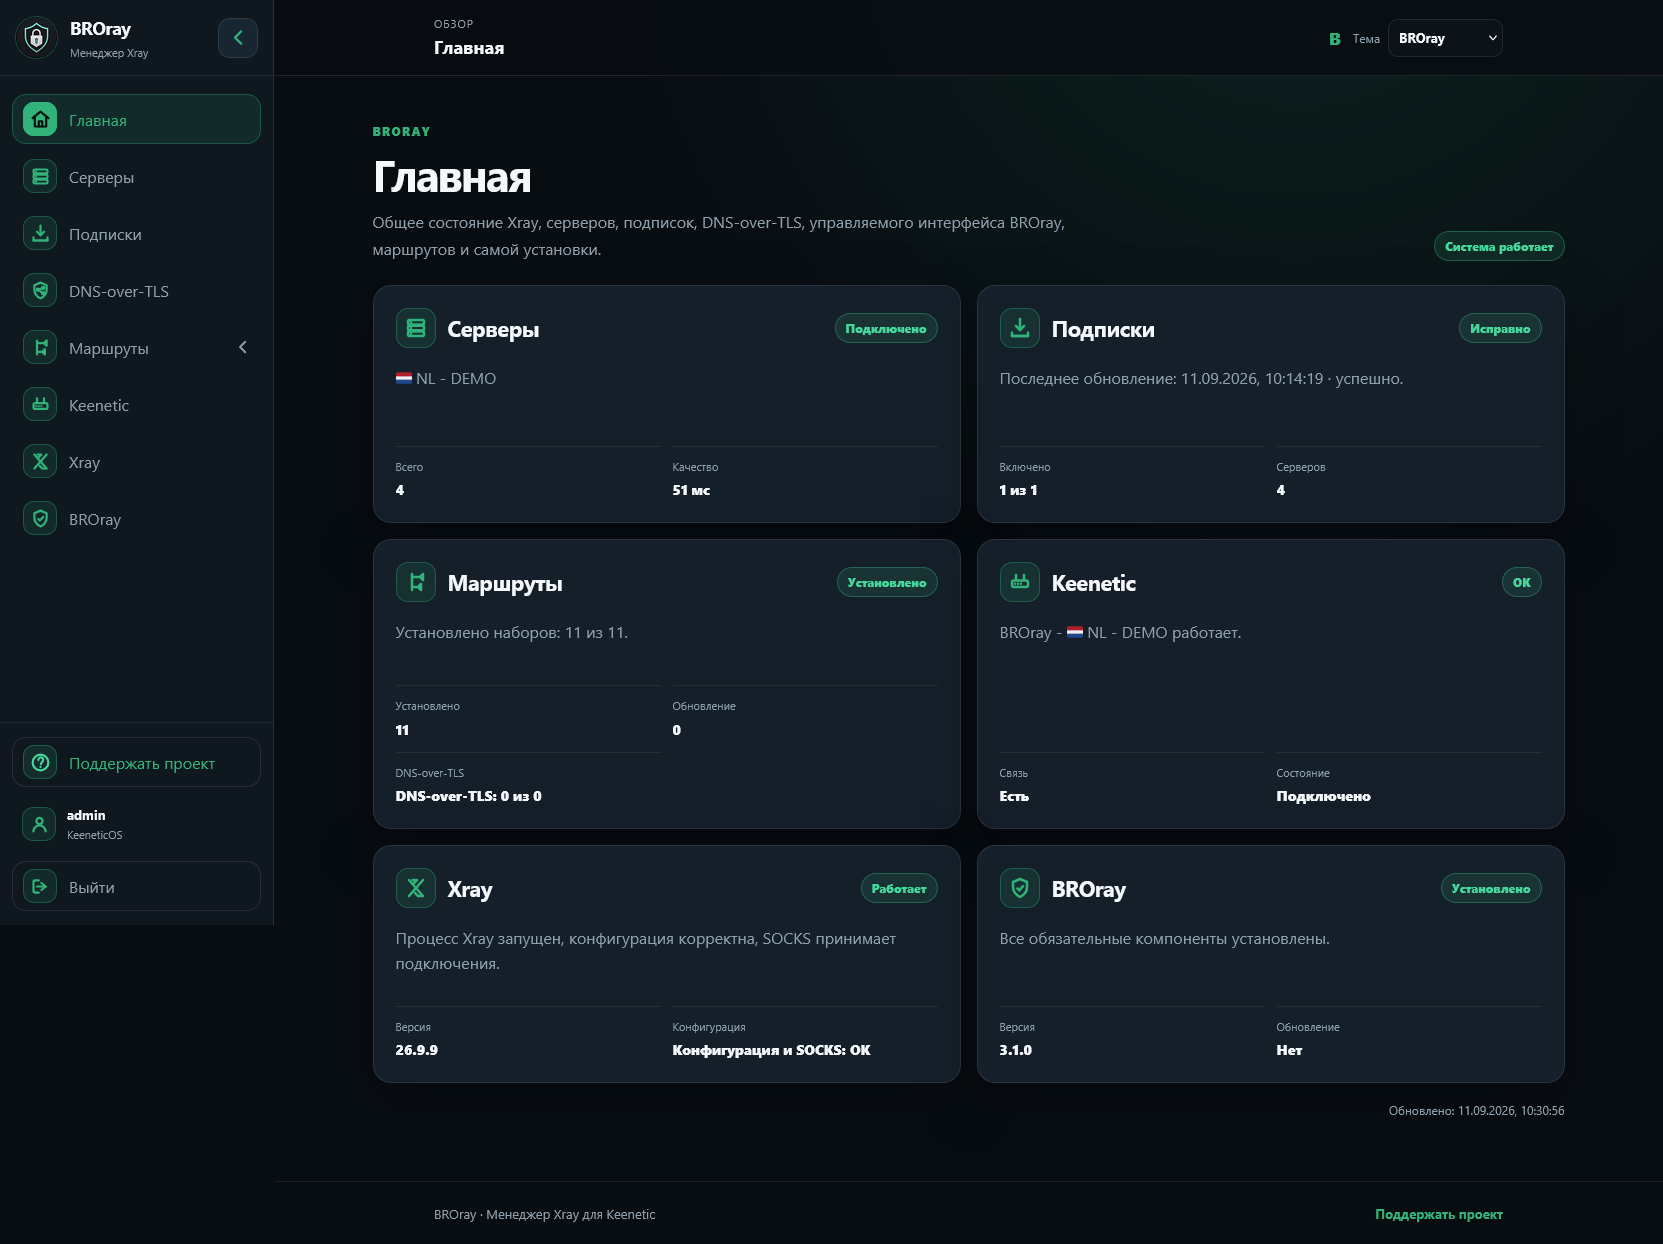
Task: Click the Поддержать проект sidebar button
Action: click(x=136, y=762)
